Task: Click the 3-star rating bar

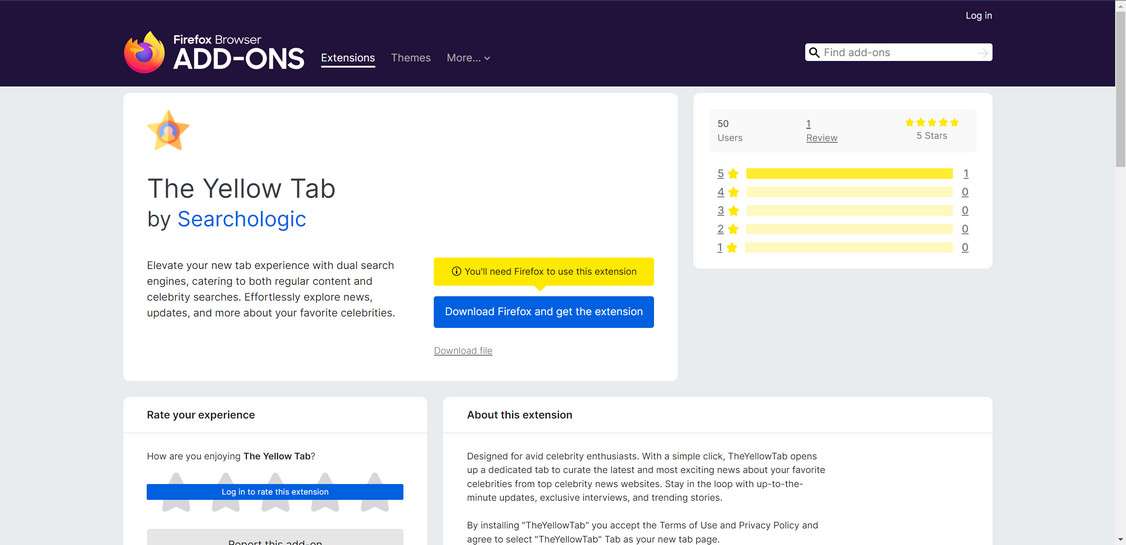Action: tap(849, 210)
